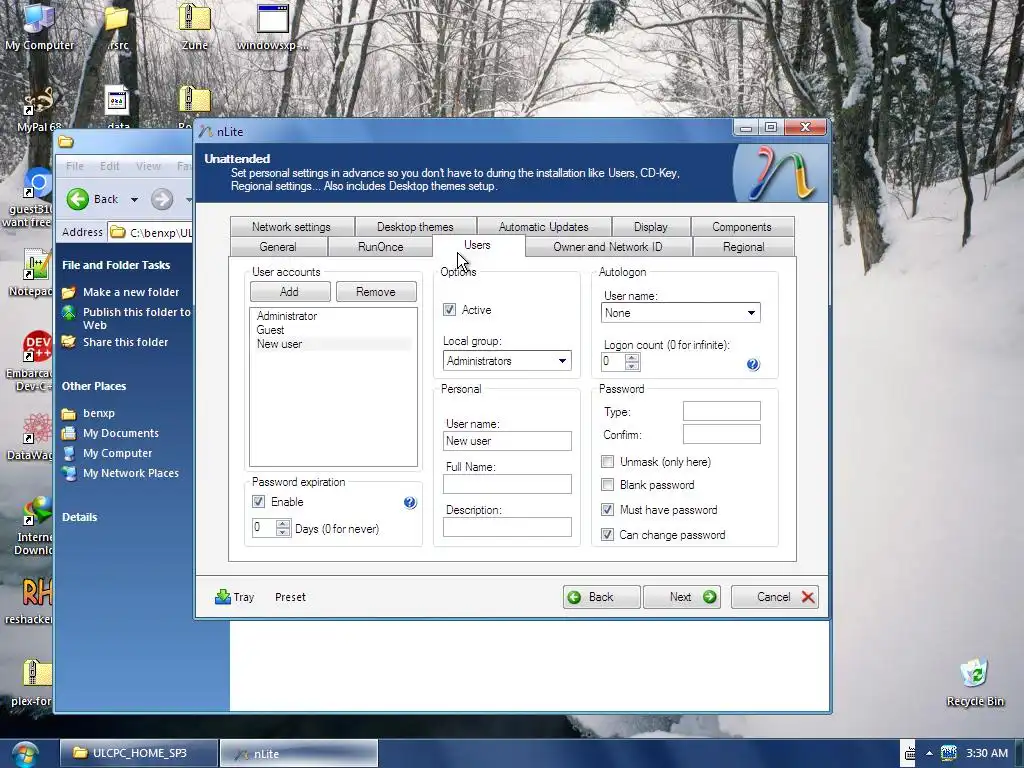This screenshot has height=768, width=1024.
Task: Check Unmask (only here) option
Action: pyautogui.click(x=607, y=462)
